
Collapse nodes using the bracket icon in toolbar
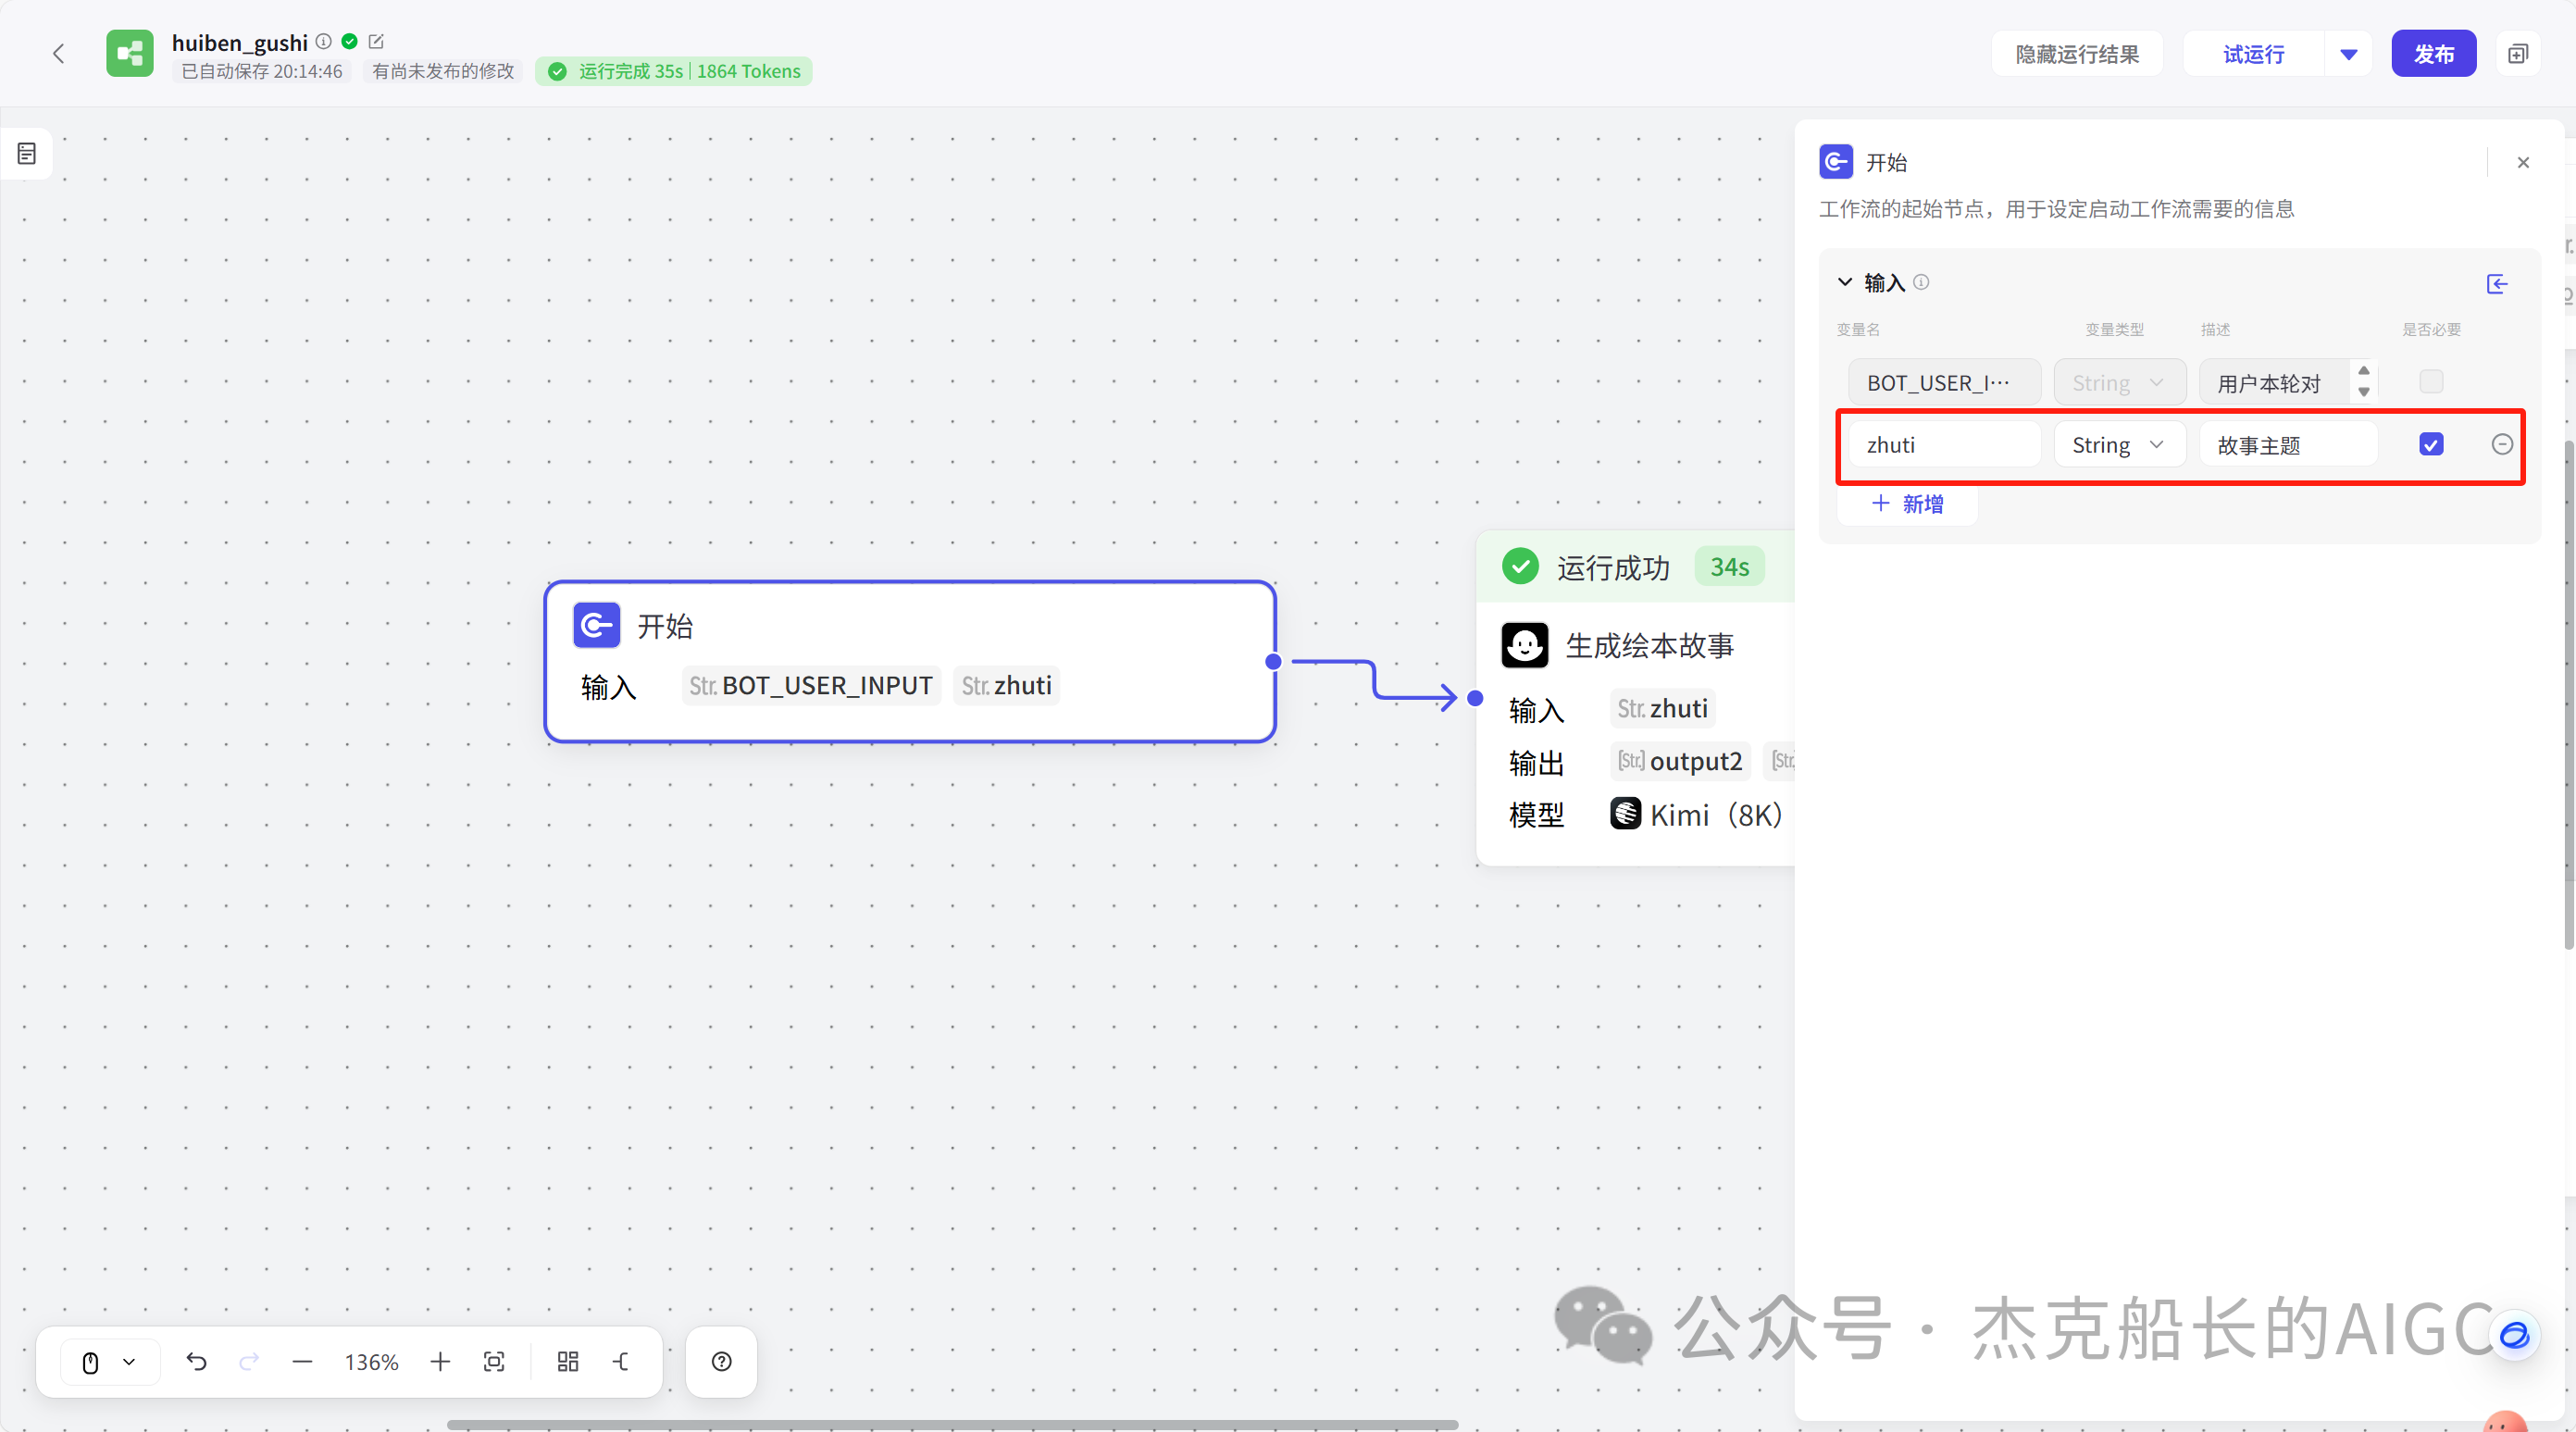point(622,1361)
